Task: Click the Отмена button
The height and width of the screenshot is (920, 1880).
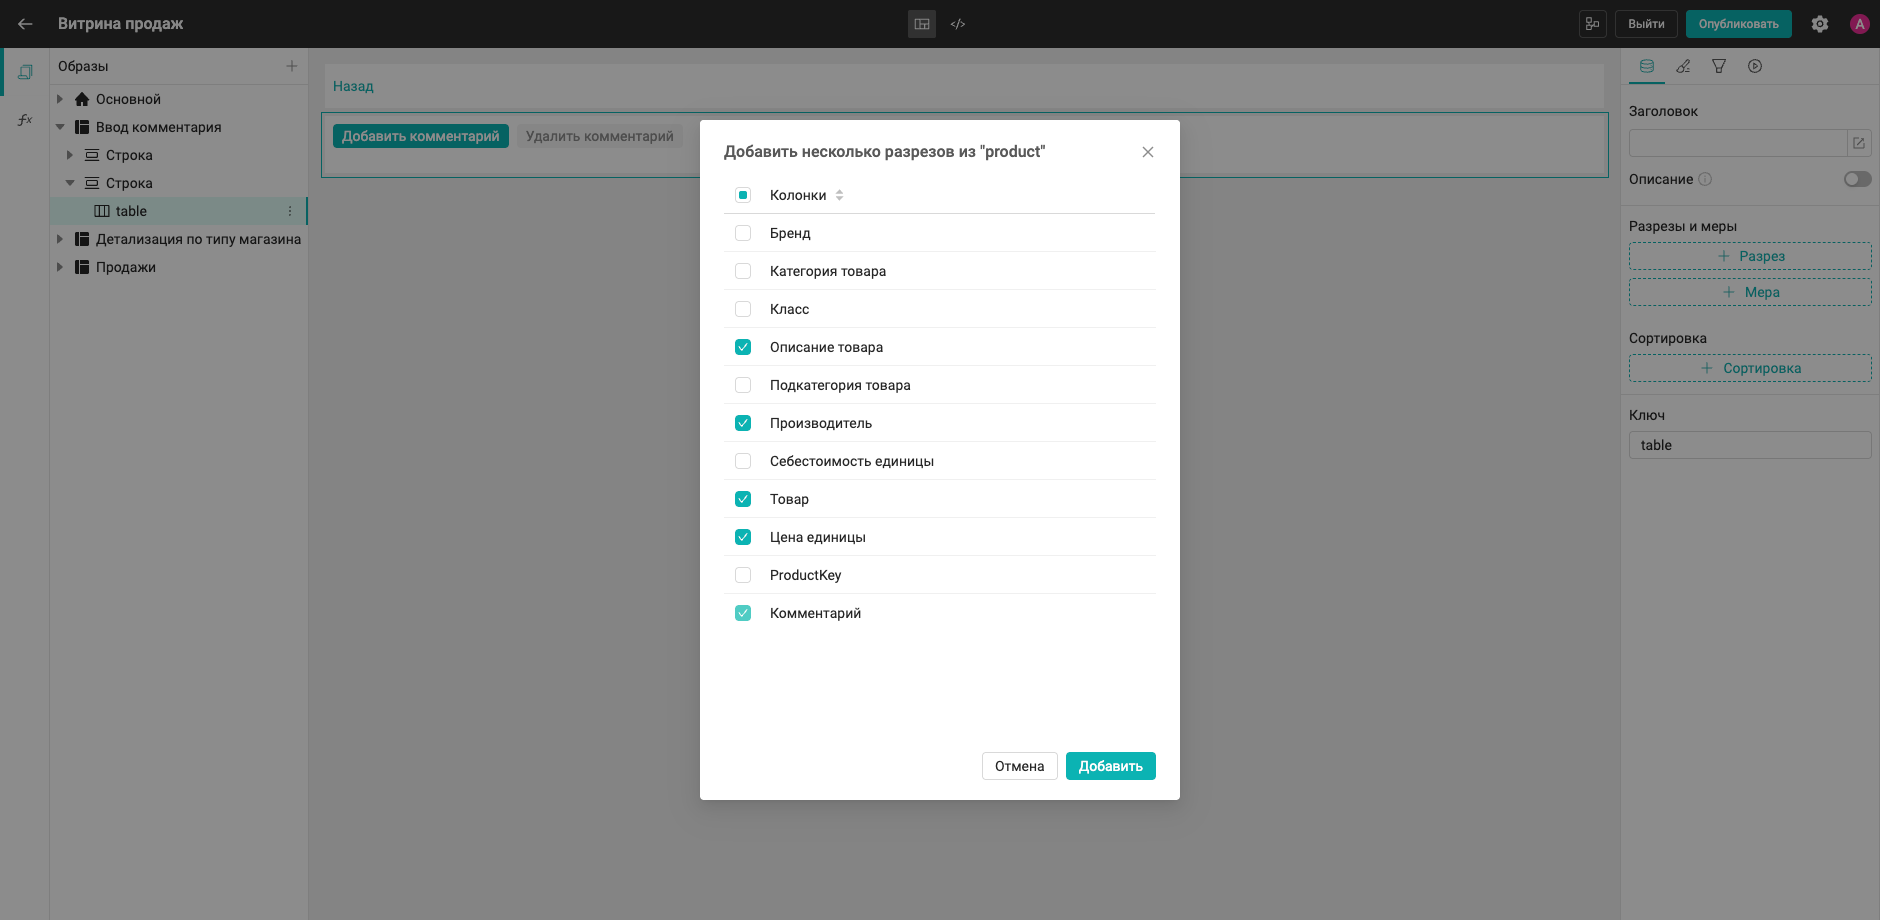Action: tap(1019, 766)
